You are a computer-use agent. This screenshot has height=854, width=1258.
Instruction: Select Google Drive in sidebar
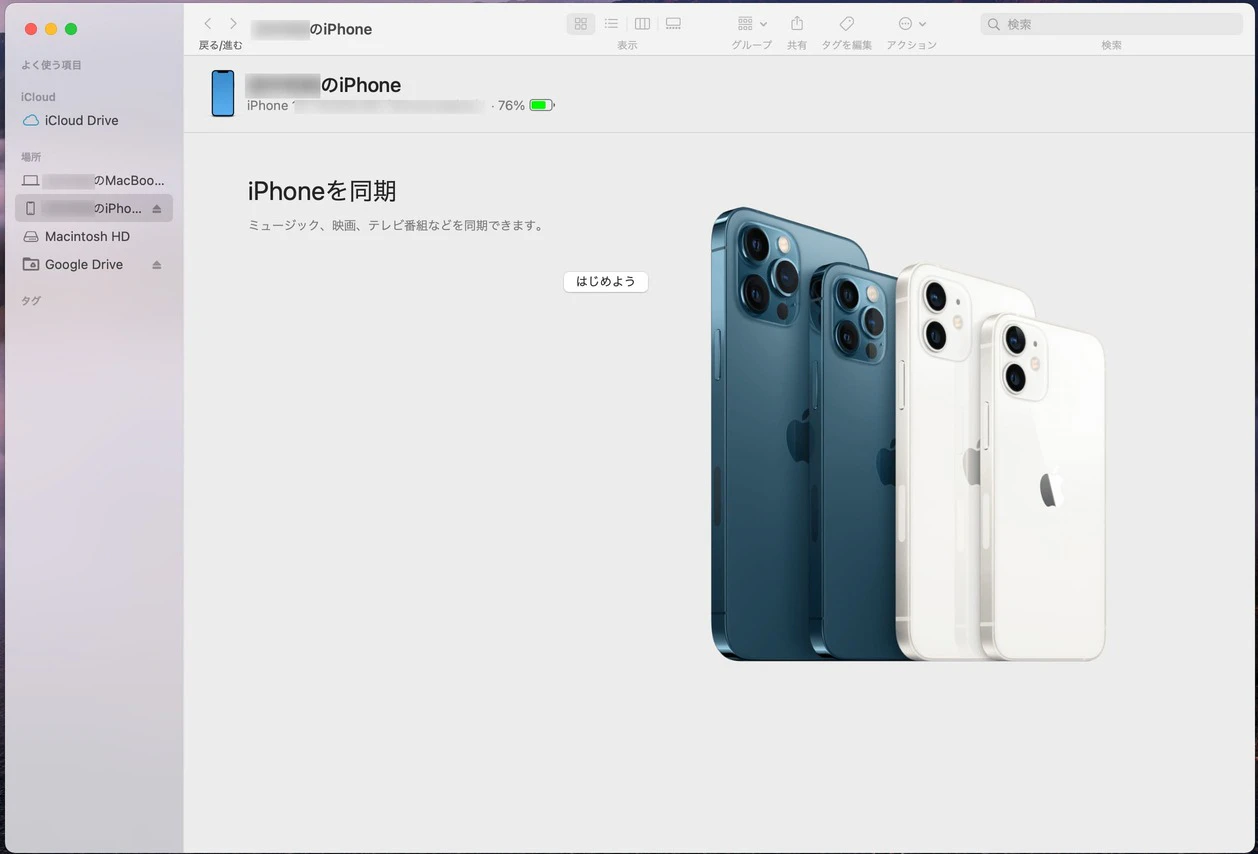pyautogui.click(x=83, y=265)
